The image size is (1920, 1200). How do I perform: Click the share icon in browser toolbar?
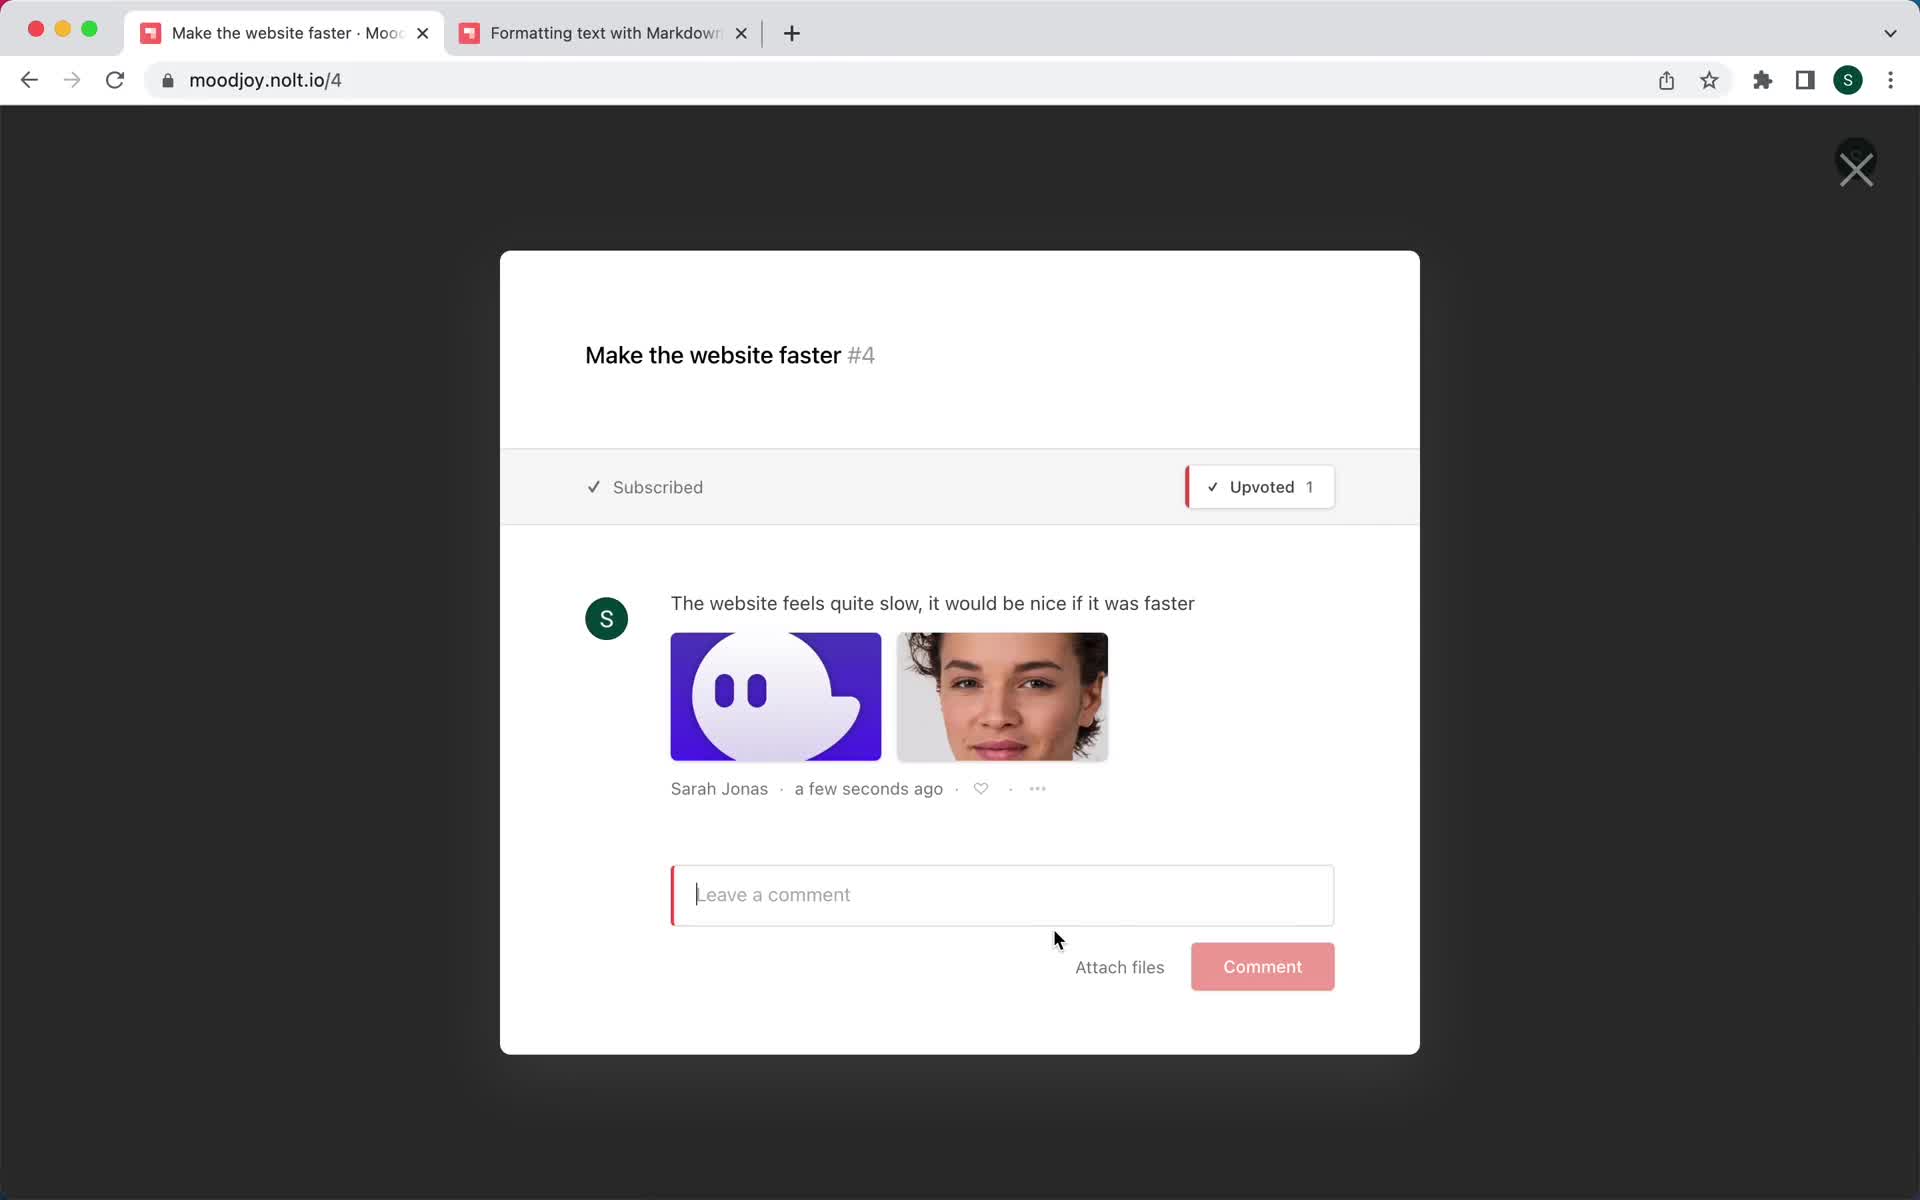click(1667, 79)
